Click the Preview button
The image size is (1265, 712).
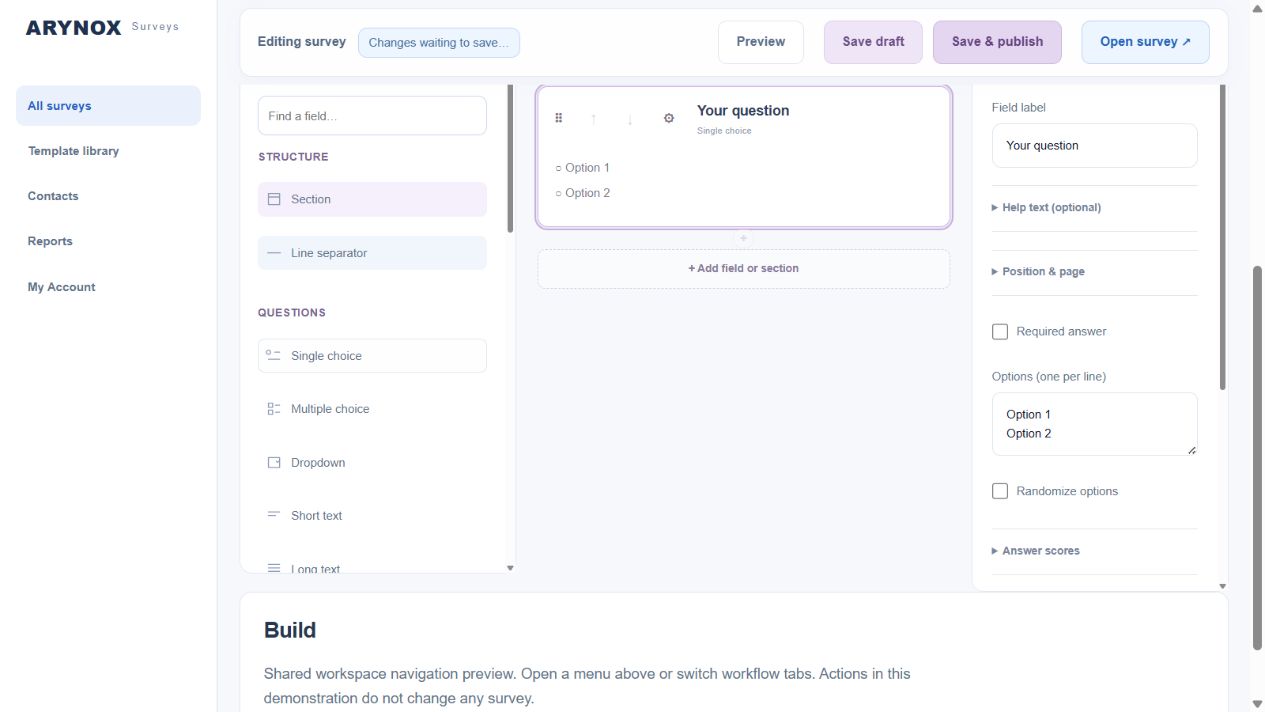click(x=761, y=42)
